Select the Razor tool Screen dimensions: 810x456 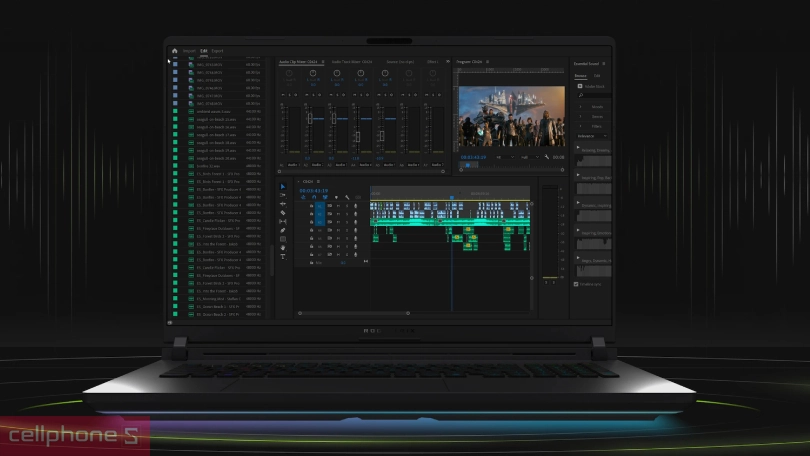click(x=283, y=213)
